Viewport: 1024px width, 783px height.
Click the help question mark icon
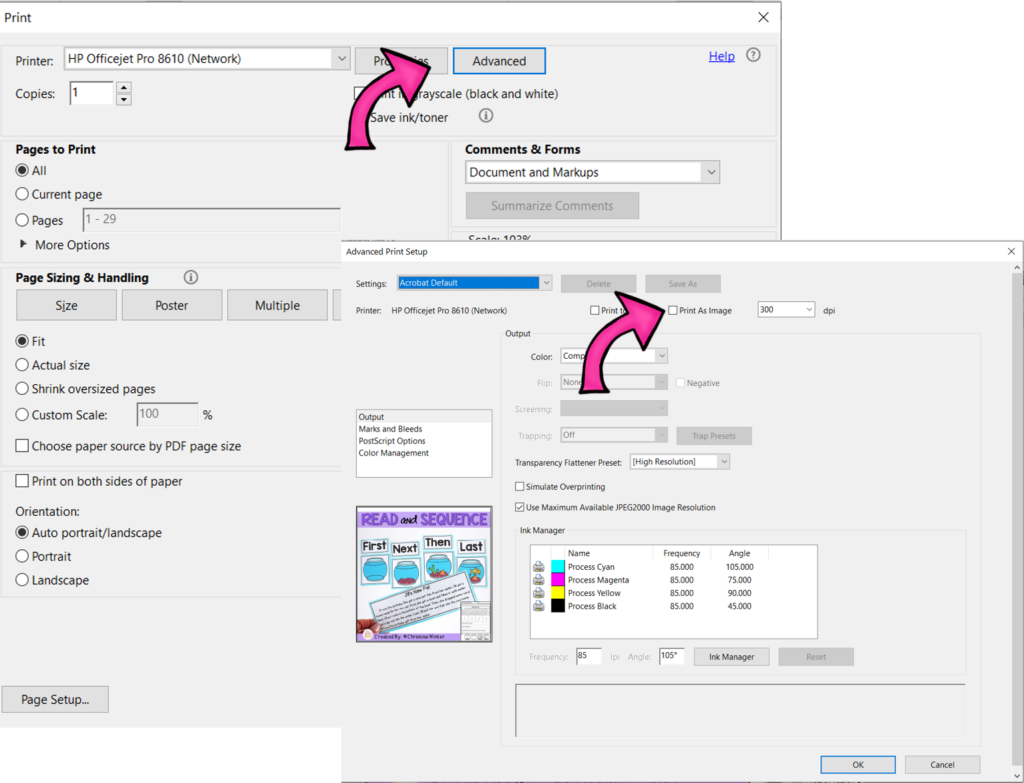pos(753,56)
